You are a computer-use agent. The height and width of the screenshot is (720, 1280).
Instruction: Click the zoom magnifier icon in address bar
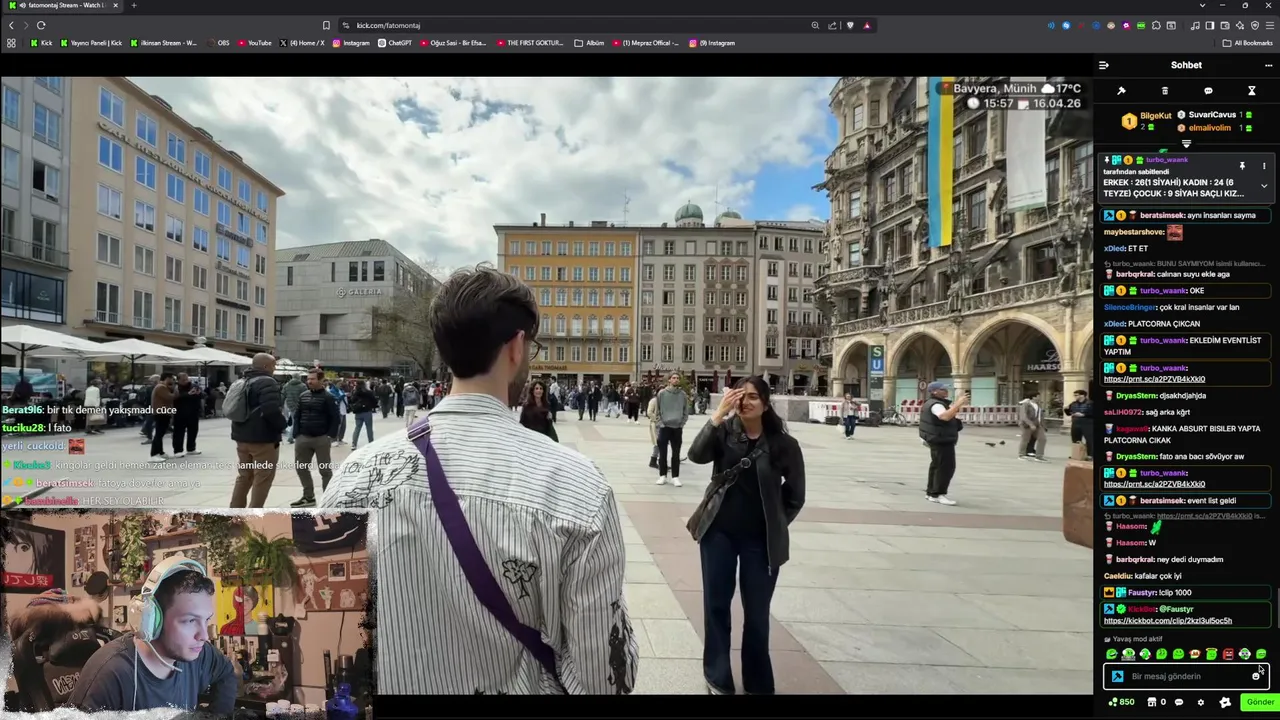(x=815, y=25)
